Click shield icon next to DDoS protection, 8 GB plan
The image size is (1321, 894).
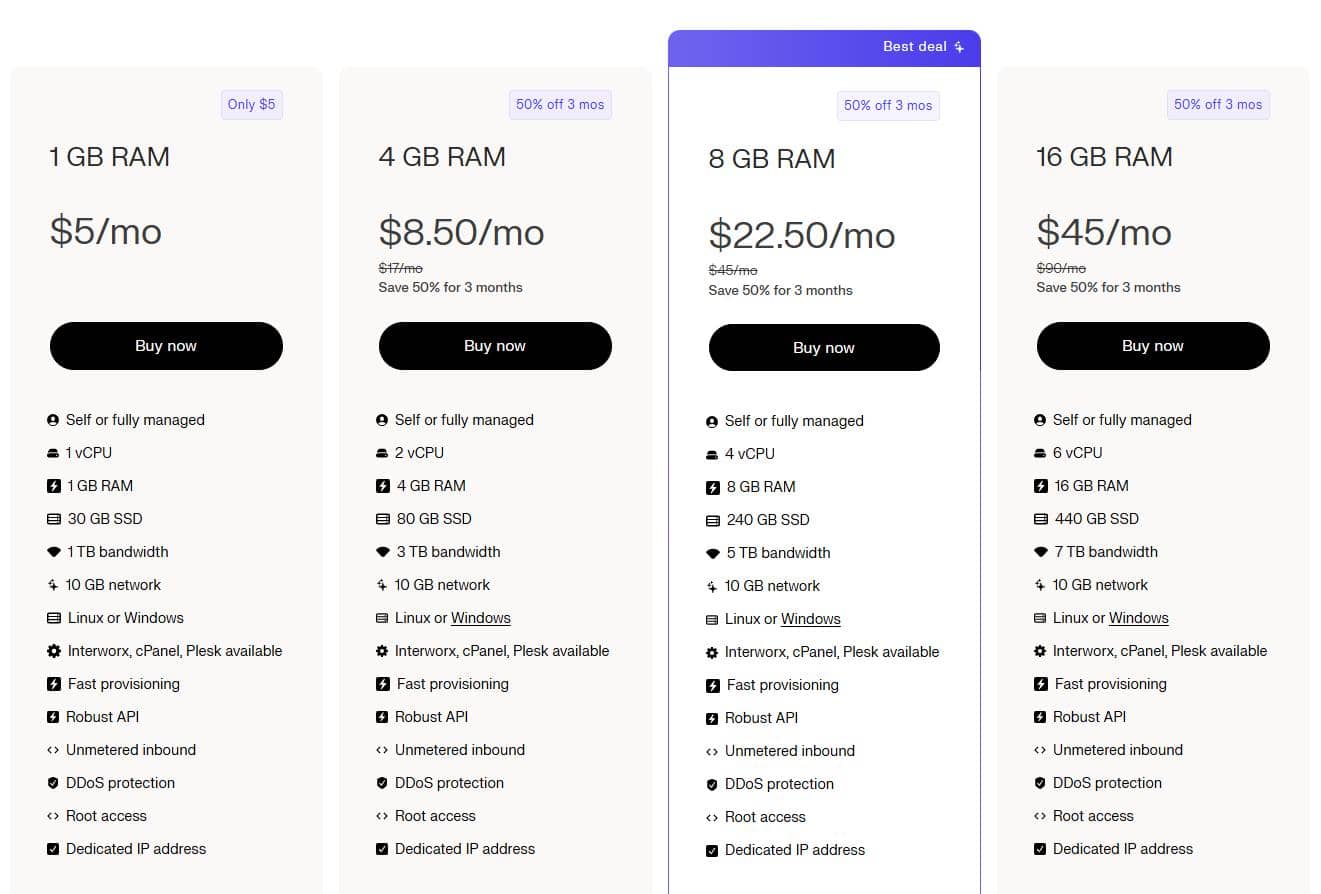712,784
